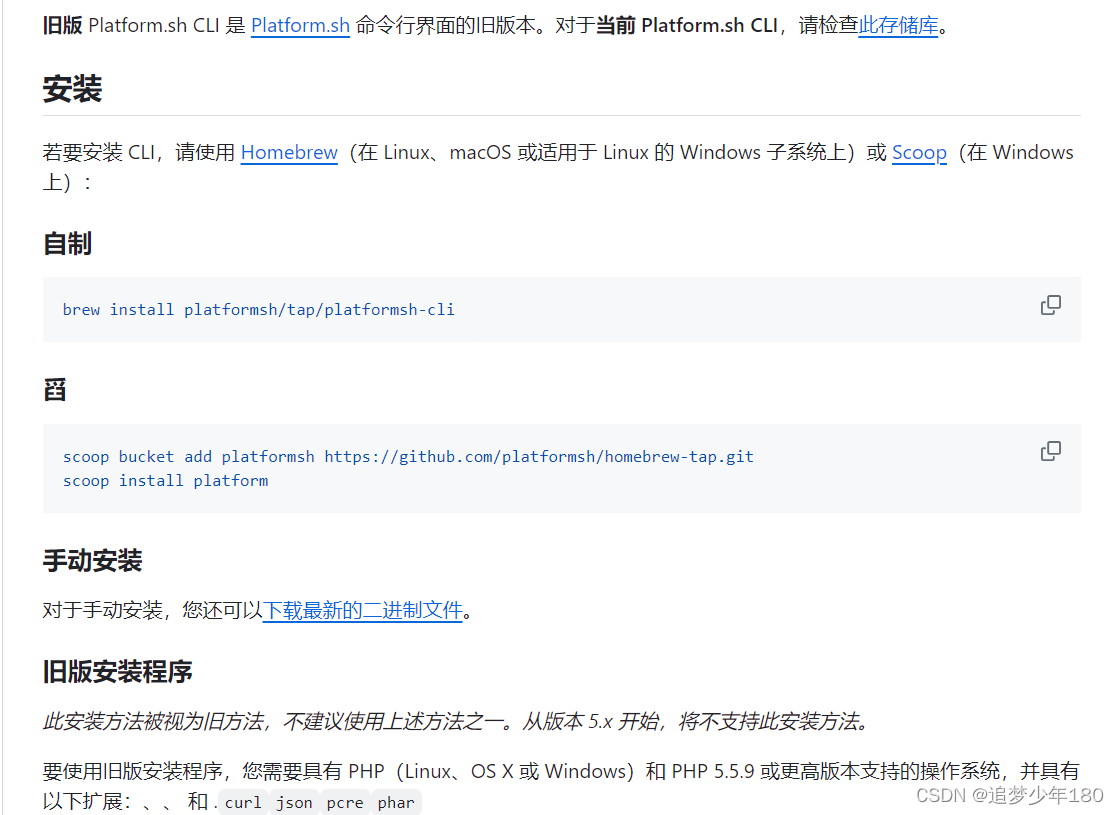Click the bold 当前 Platform.sh CLI text

[x=687, y=26]
